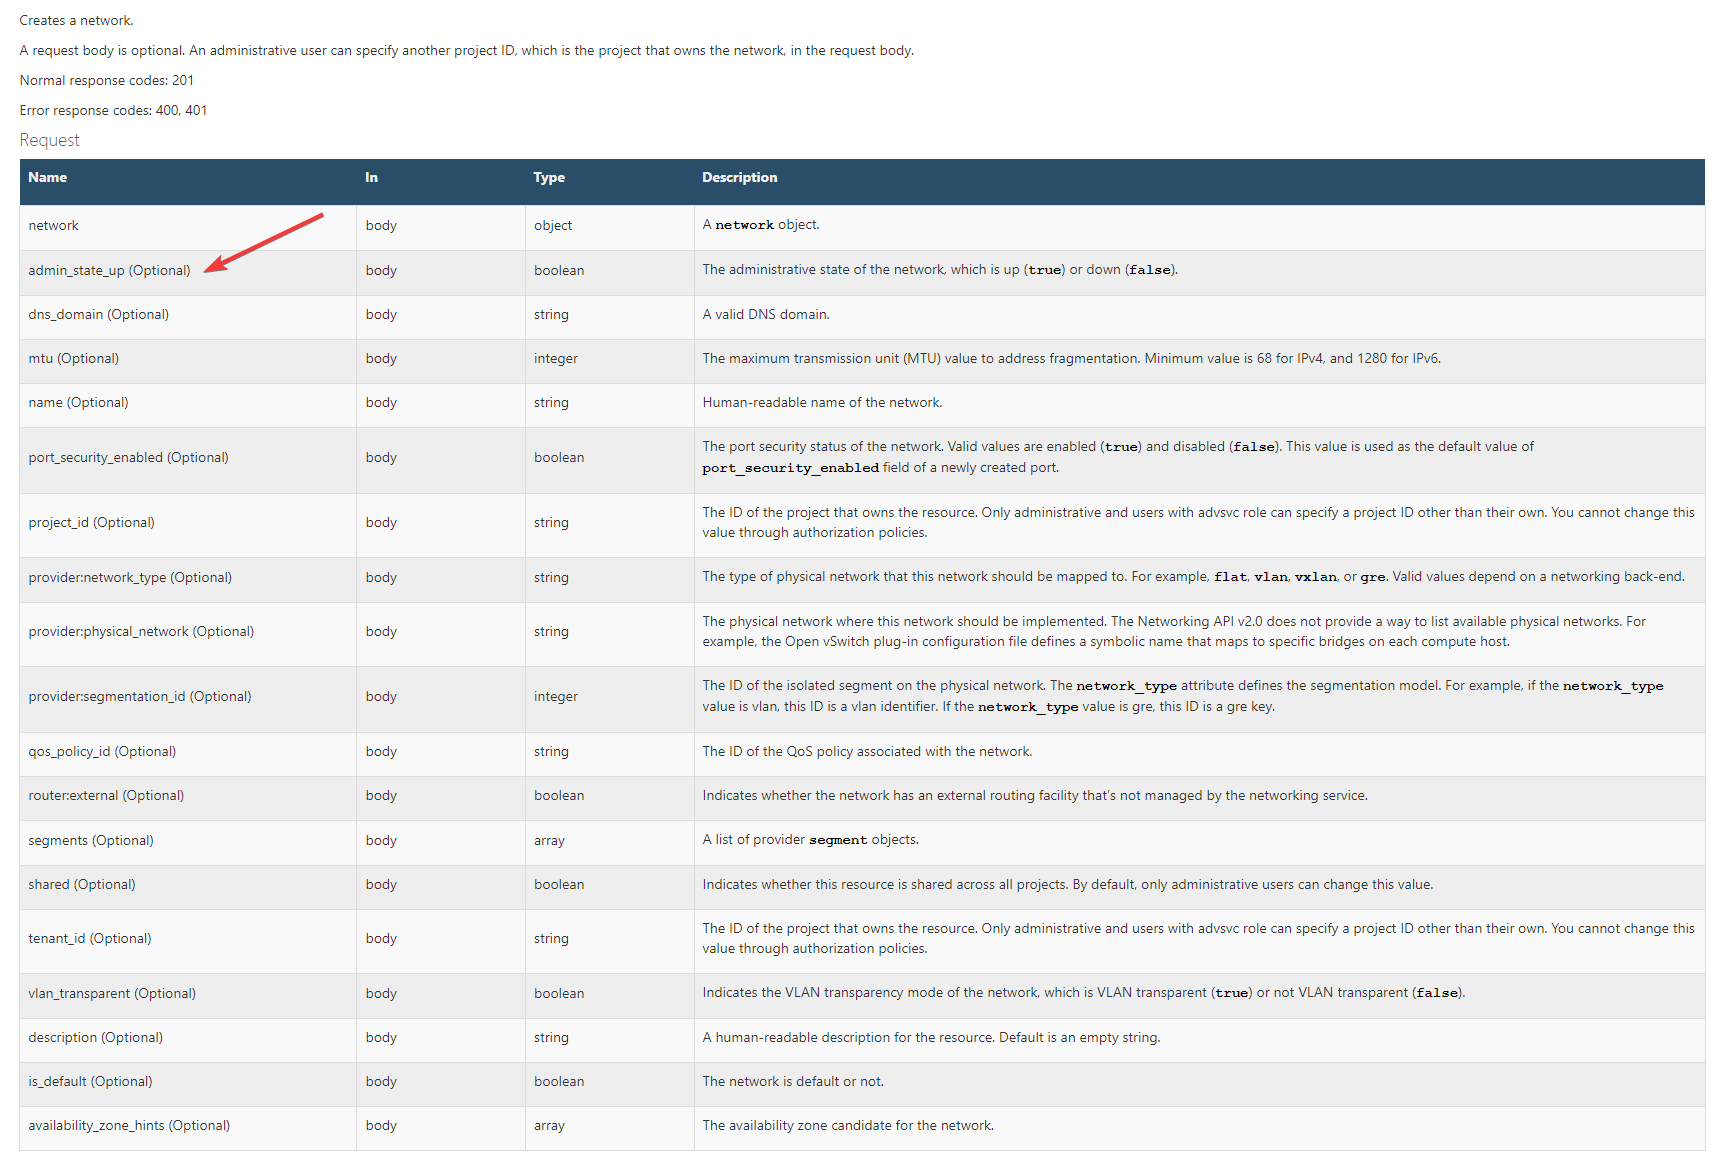
Task: Click the 'Normal response codes: 201' text
Action: (x=107, y=81)
